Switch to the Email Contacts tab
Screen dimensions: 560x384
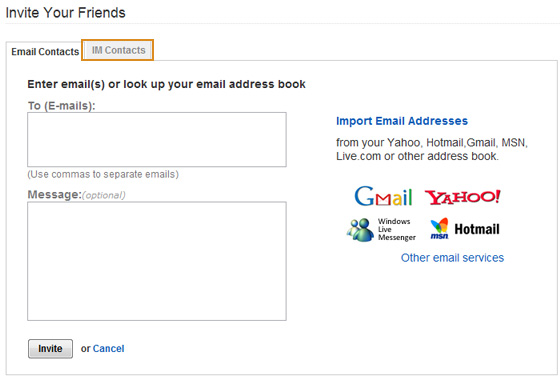click(45, 52)
